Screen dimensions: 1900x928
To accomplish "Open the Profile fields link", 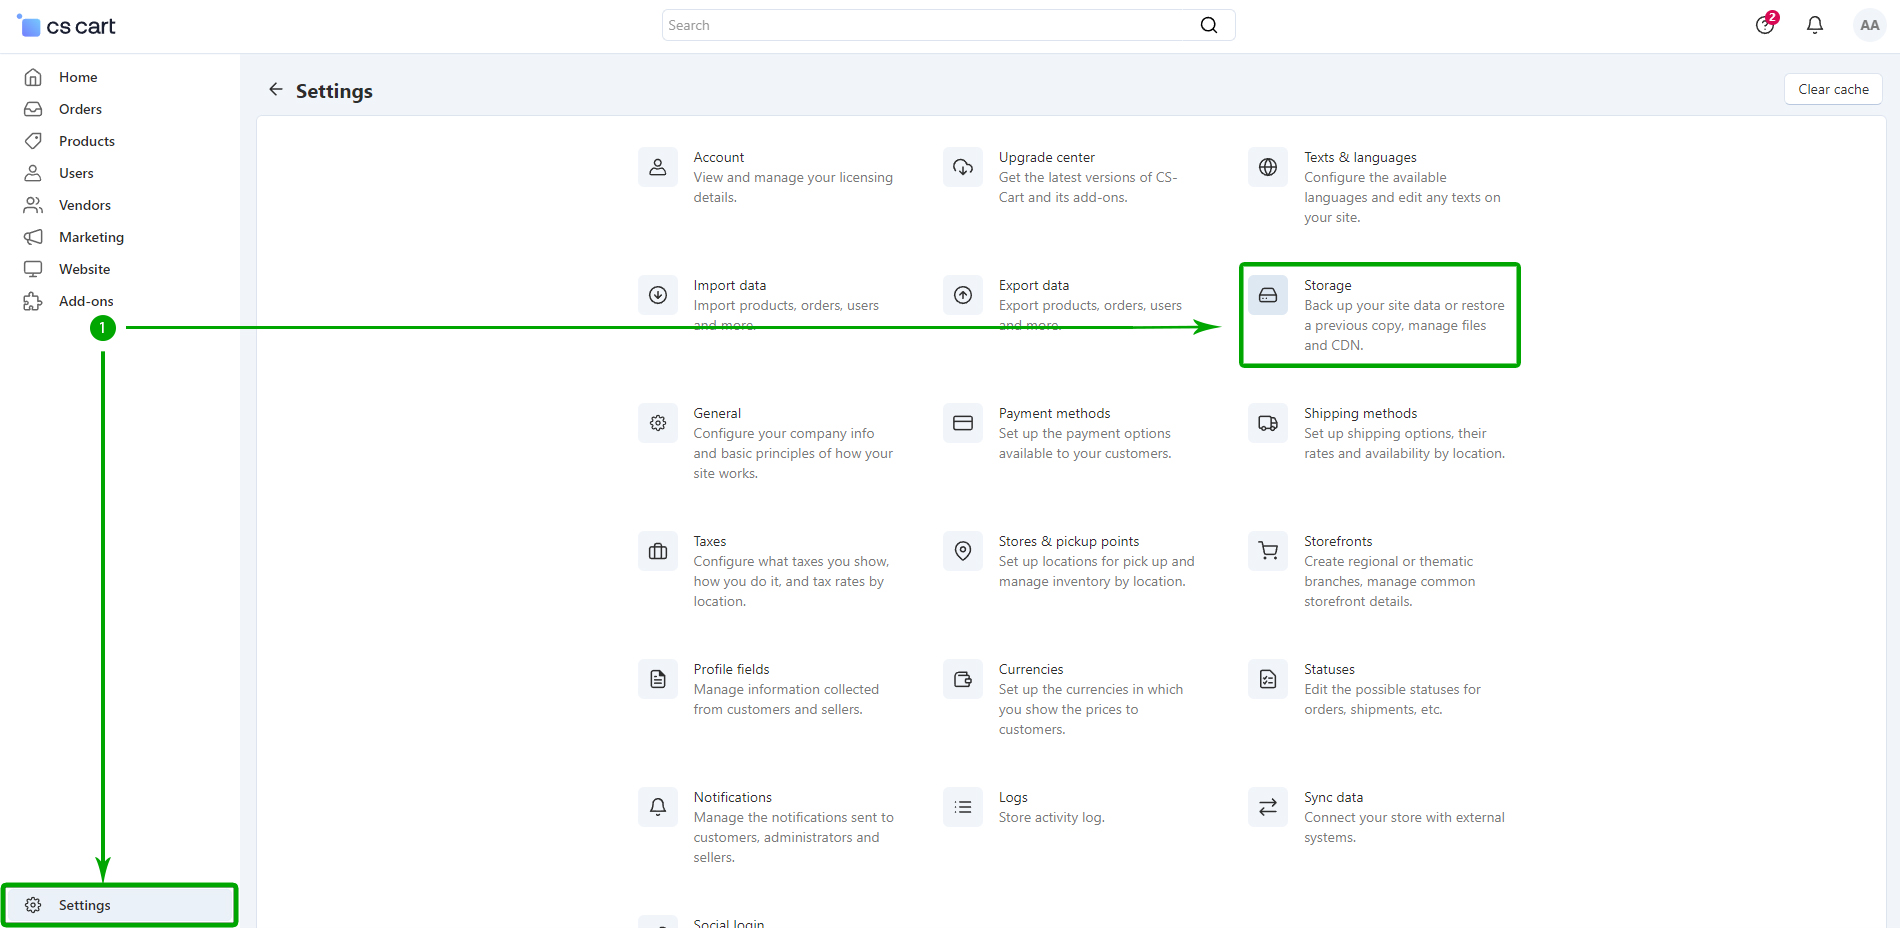I will click(x=731, y=669).
